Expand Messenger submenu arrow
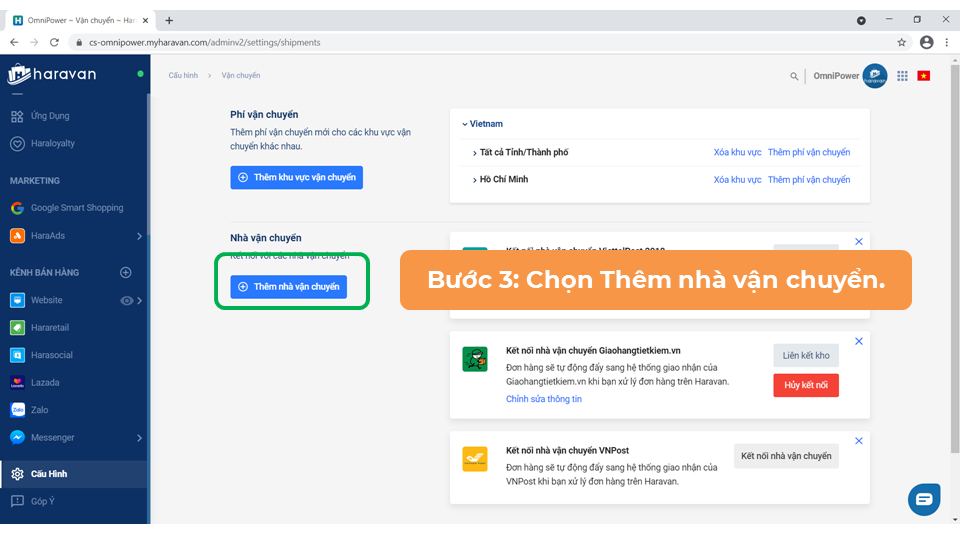 (139, 438)
